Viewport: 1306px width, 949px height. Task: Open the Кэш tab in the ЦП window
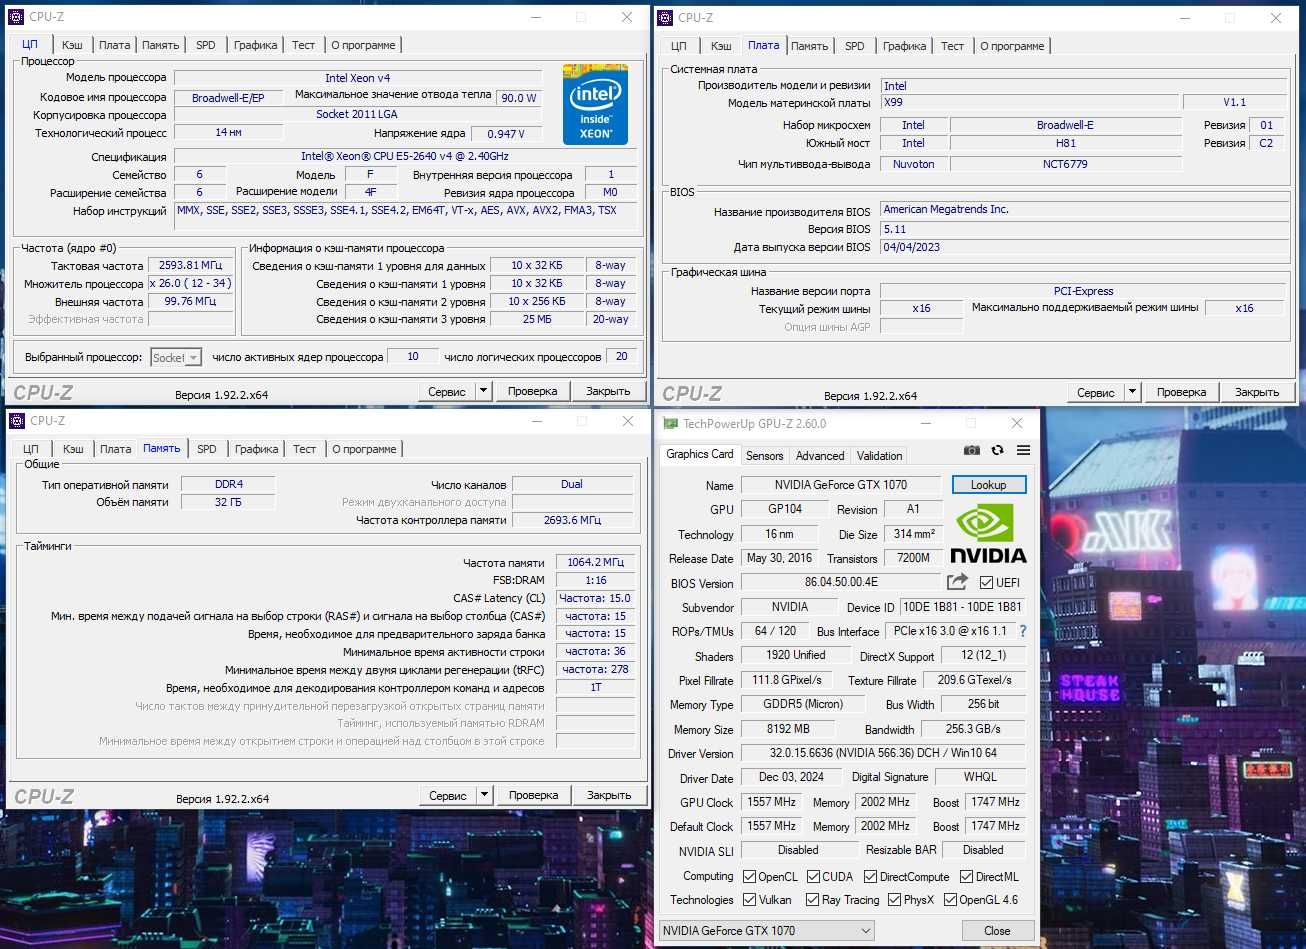[72, 45]
